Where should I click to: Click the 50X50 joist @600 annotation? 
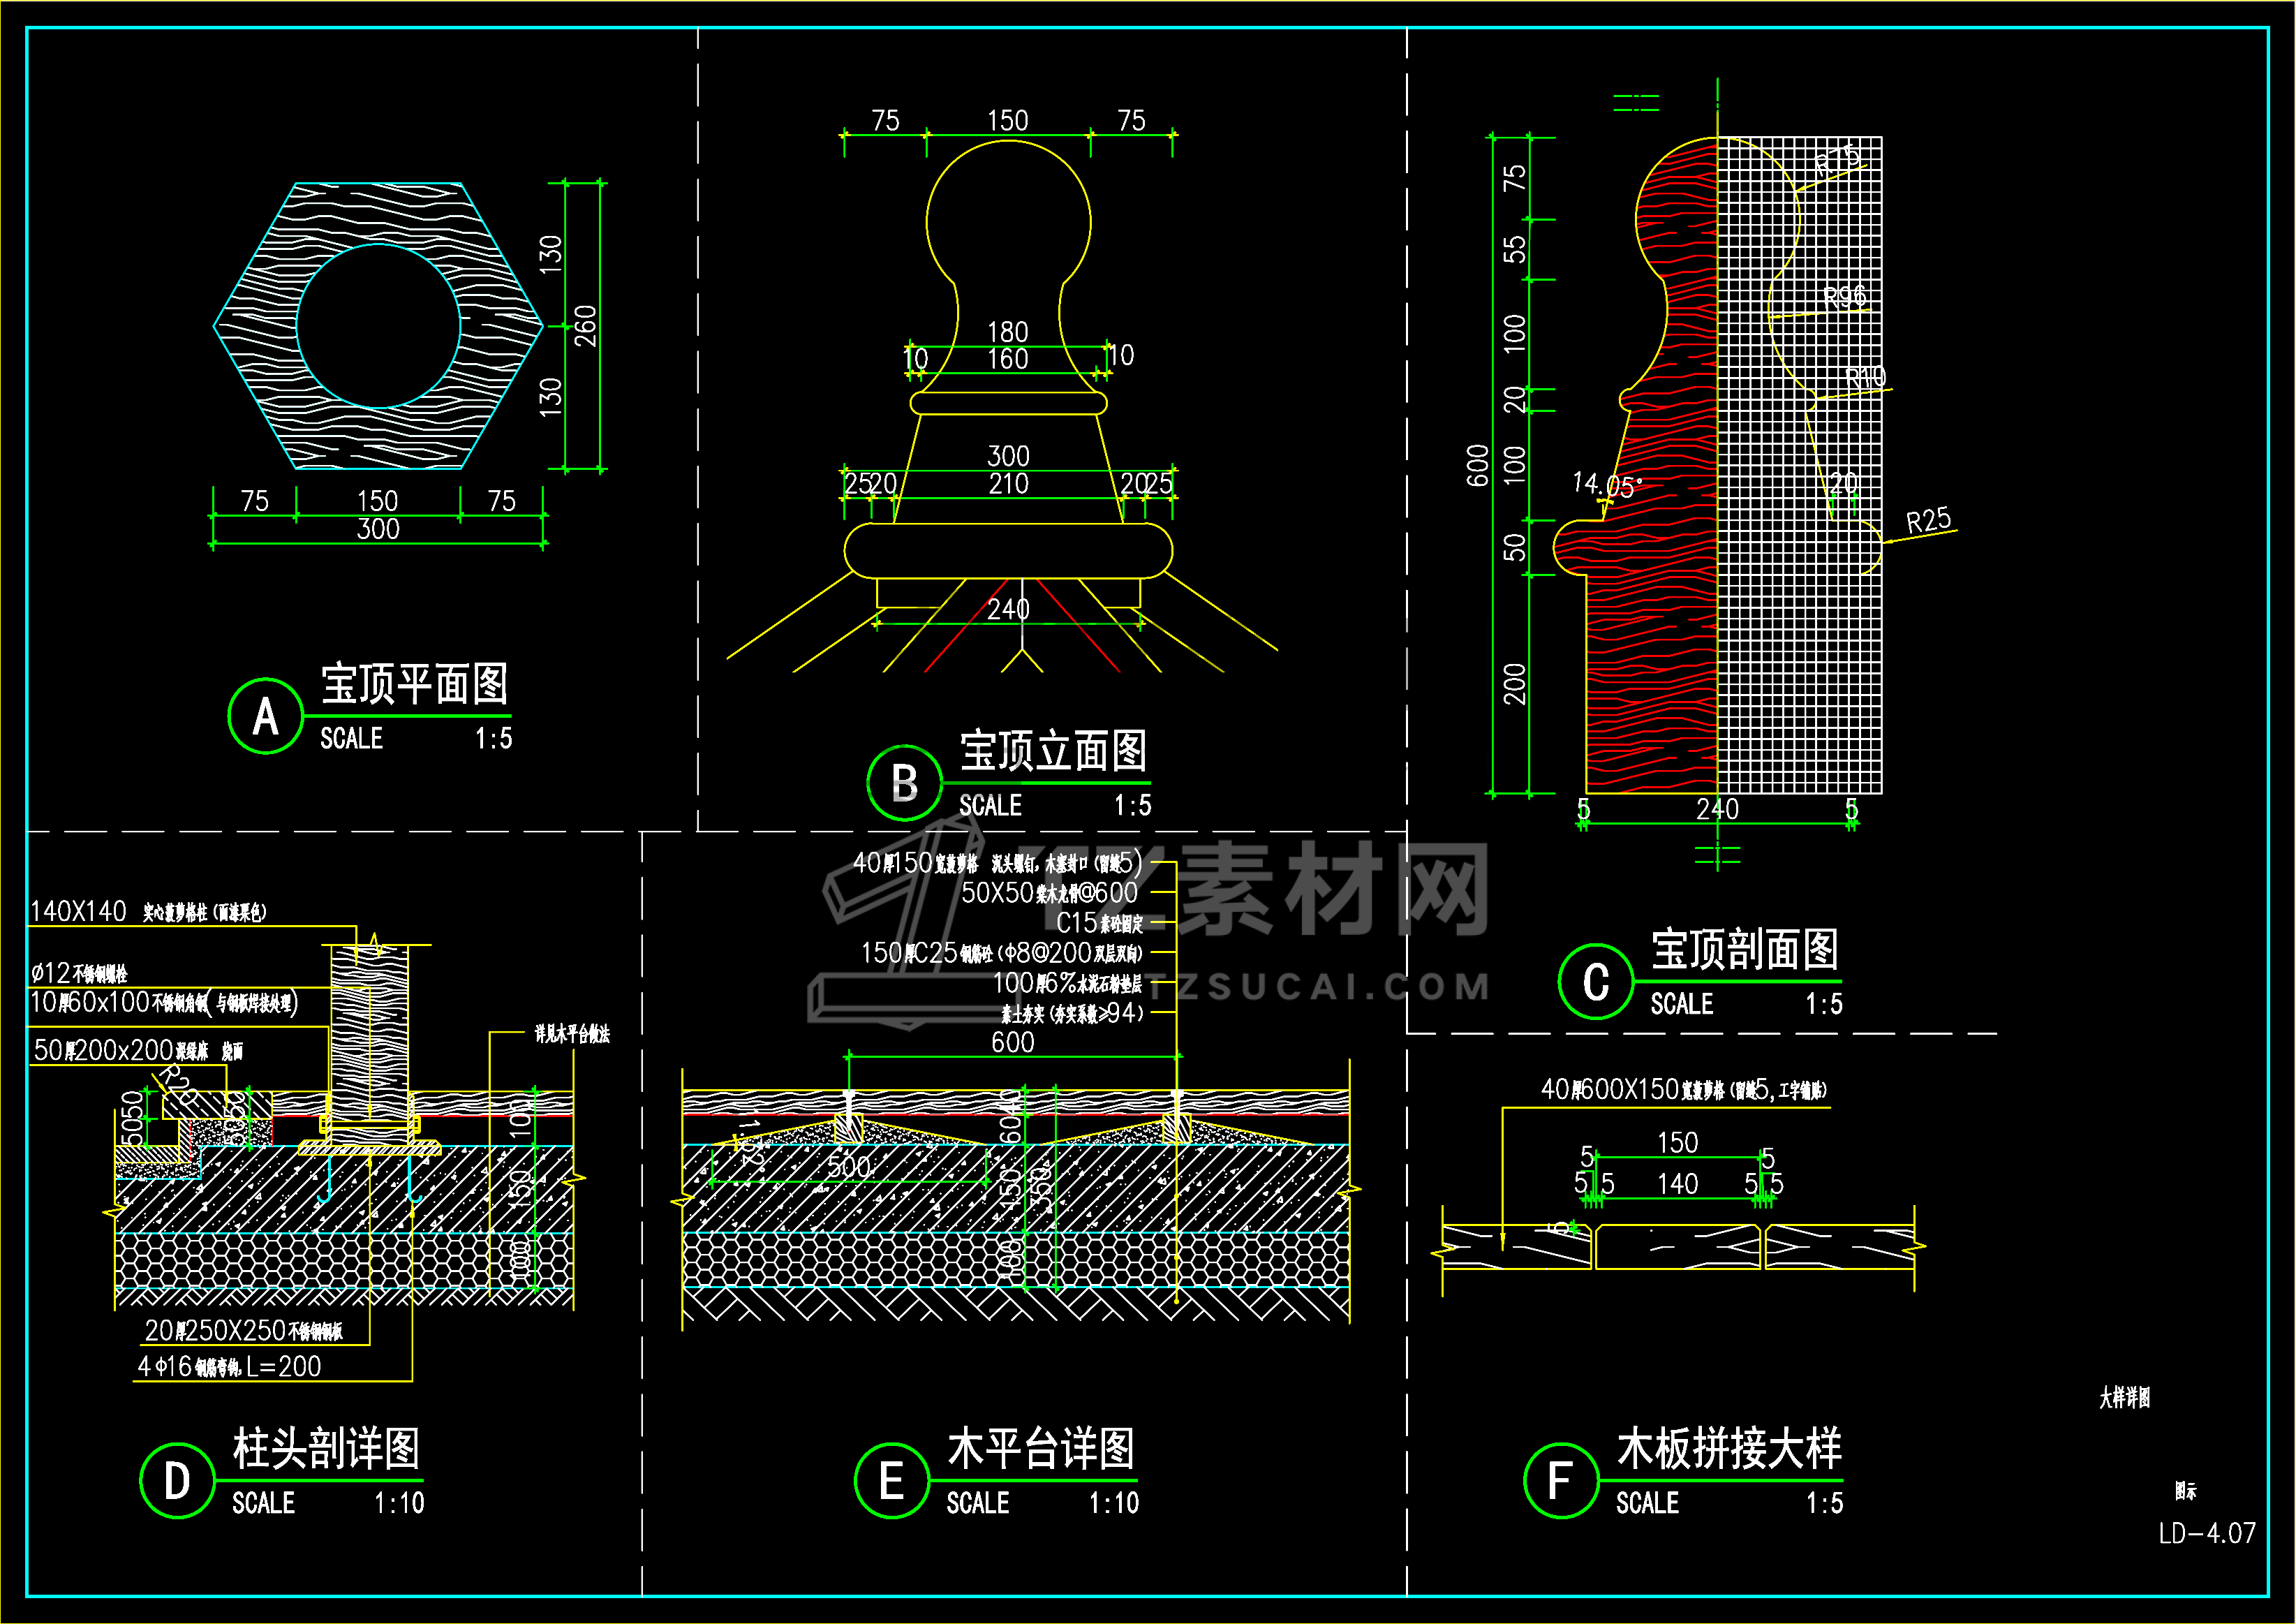point(1049,893)
